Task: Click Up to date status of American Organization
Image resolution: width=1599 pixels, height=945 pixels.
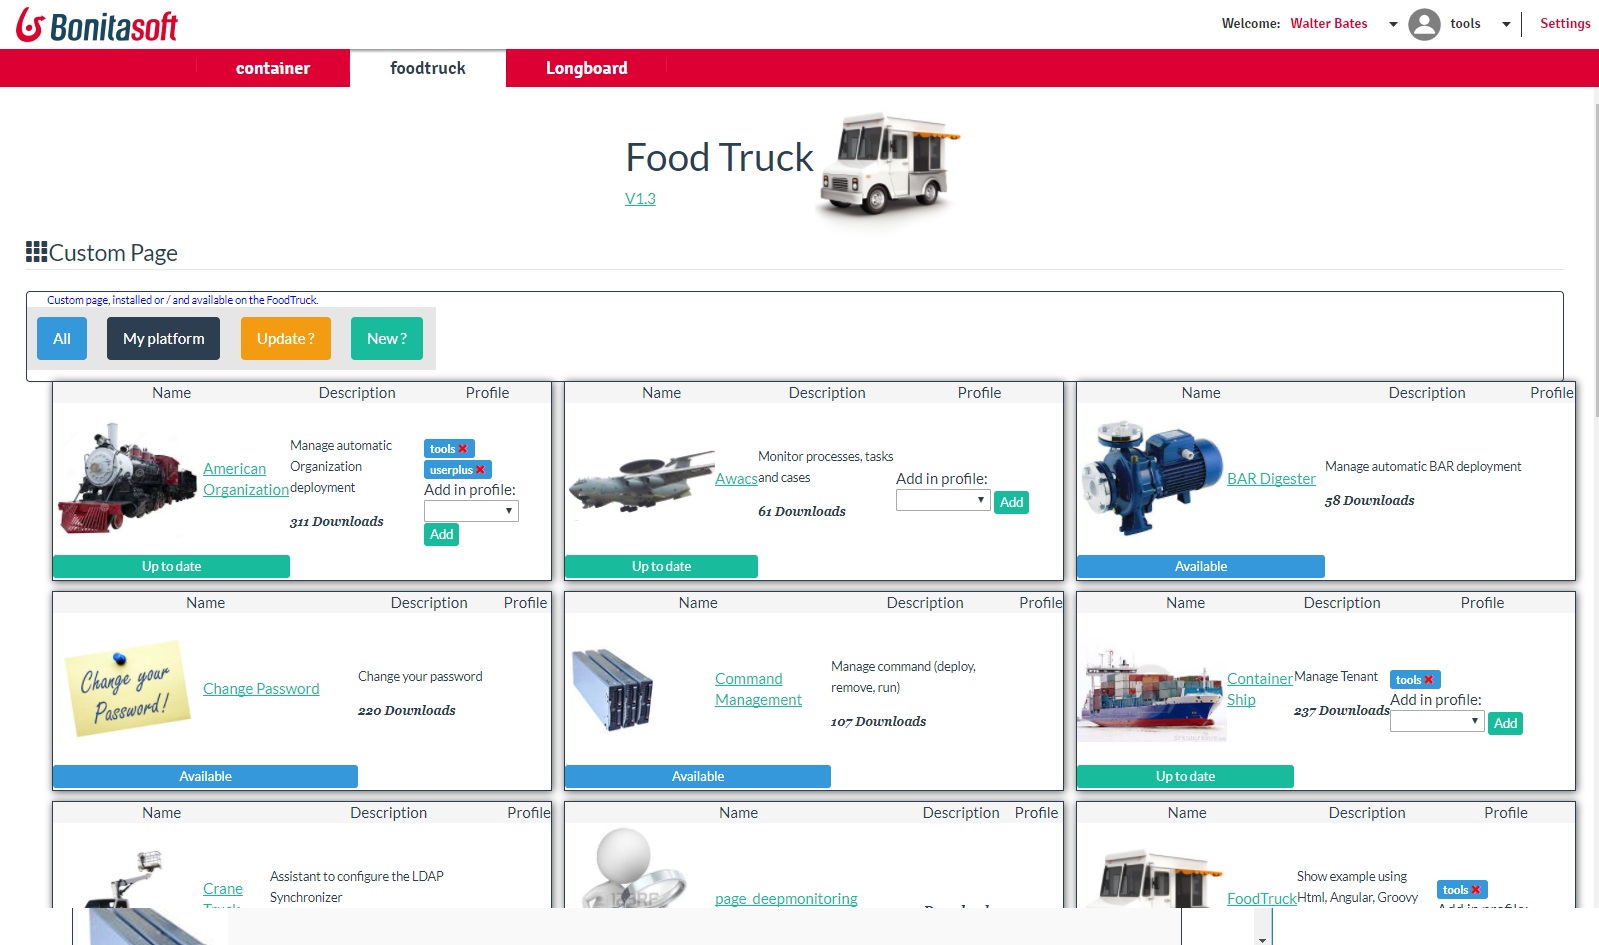Action: pos(171,566)
